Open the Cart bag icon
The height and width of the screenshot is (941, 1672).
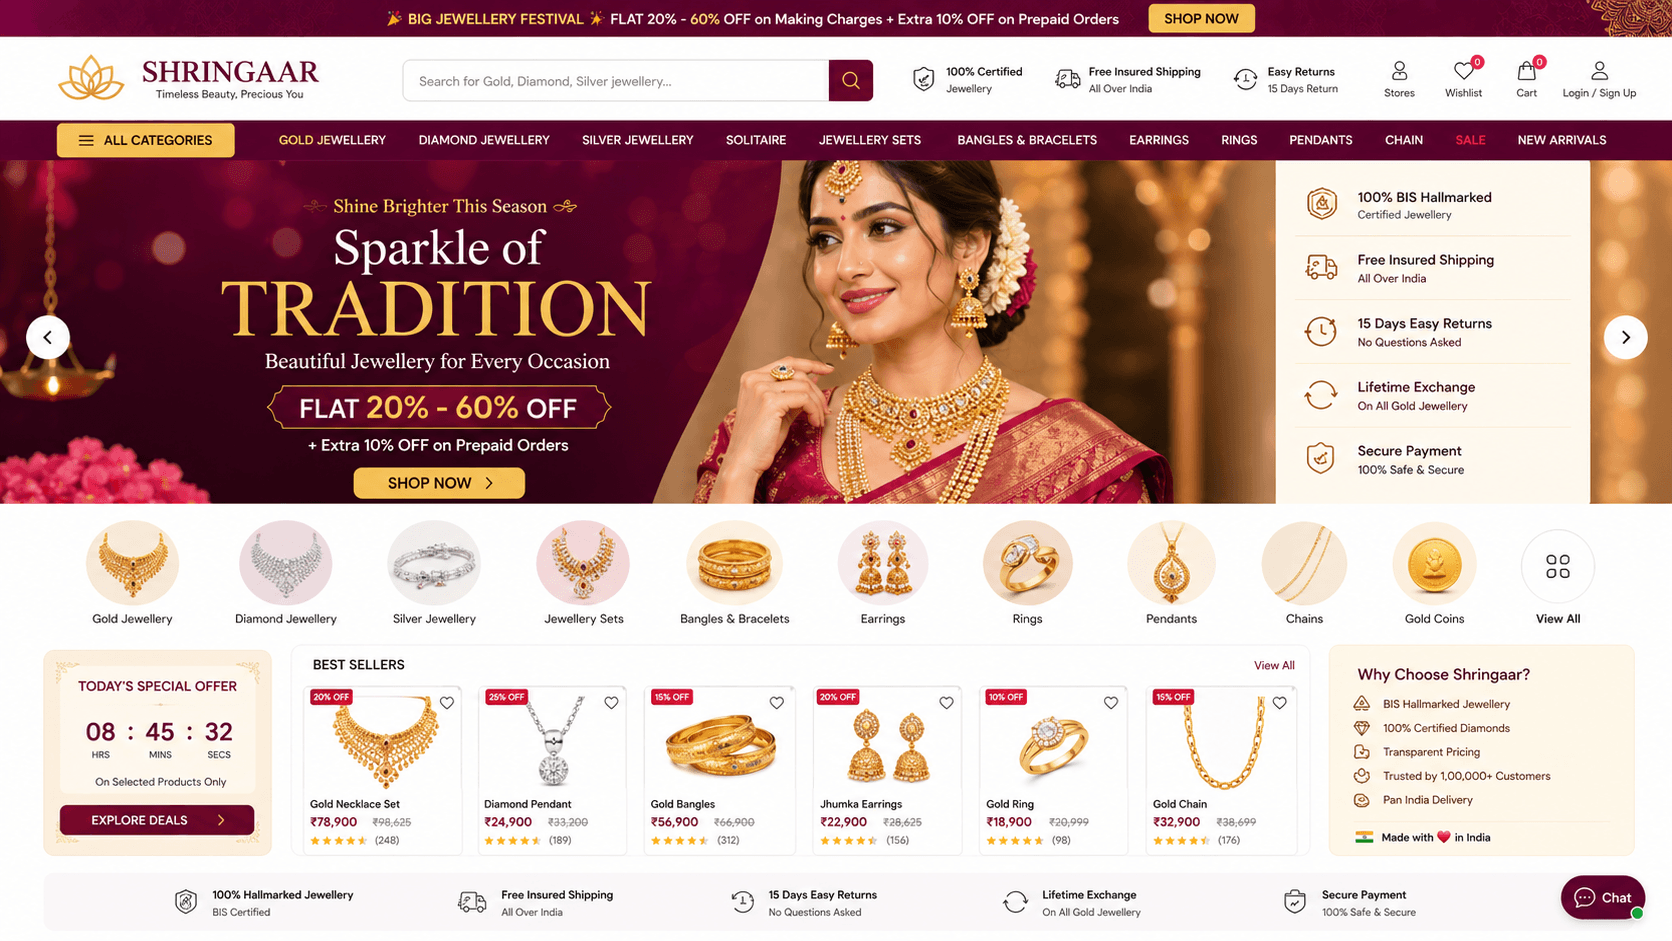1526,72
